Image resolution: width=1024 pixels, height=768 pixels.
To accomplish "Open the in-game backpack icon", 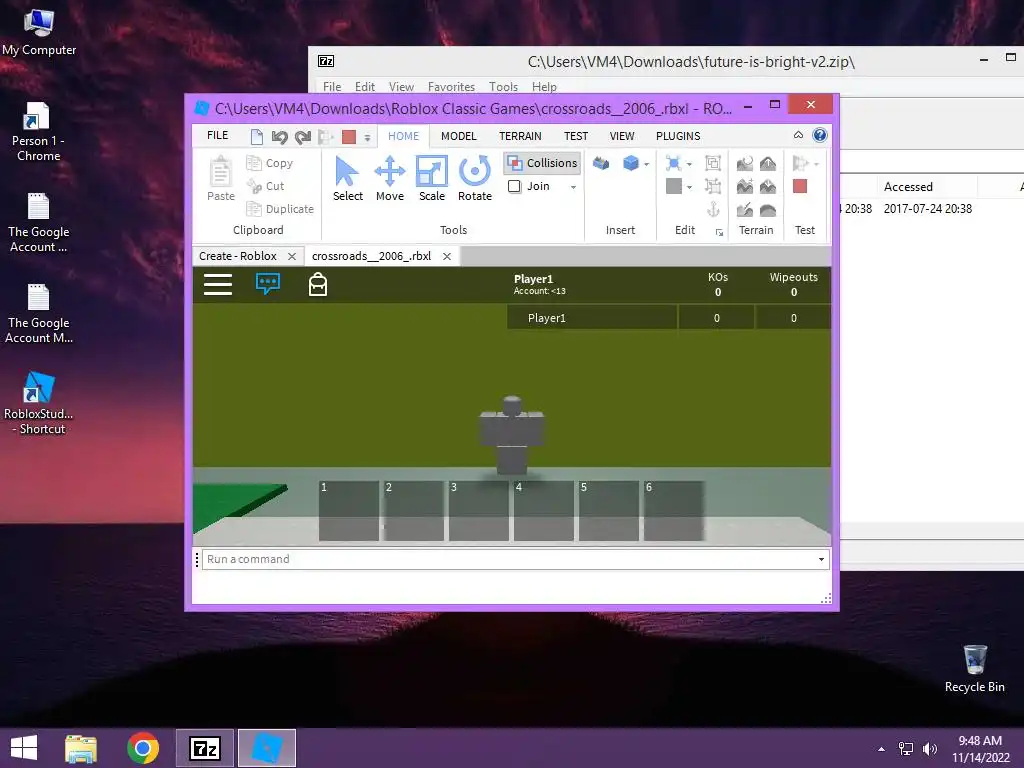I will coord(318,284).
